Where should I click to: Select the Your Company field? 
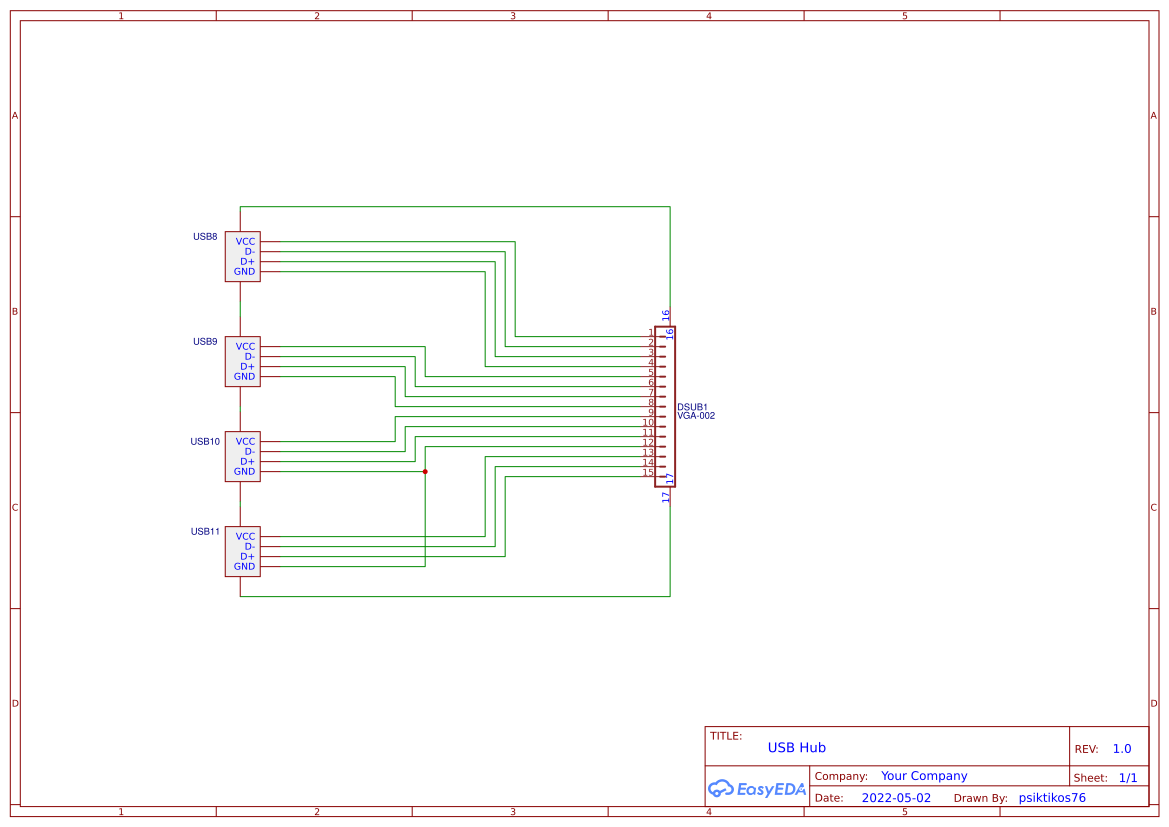[924, 775]
